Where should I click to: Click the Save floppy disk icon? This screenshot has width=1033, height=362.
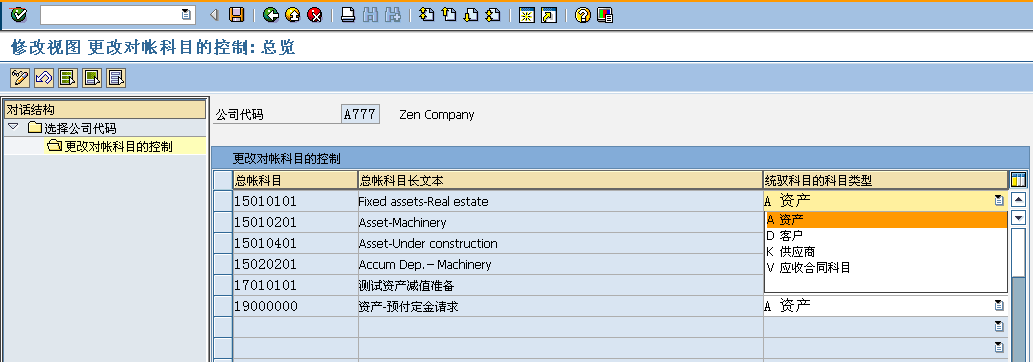point(237,15)
